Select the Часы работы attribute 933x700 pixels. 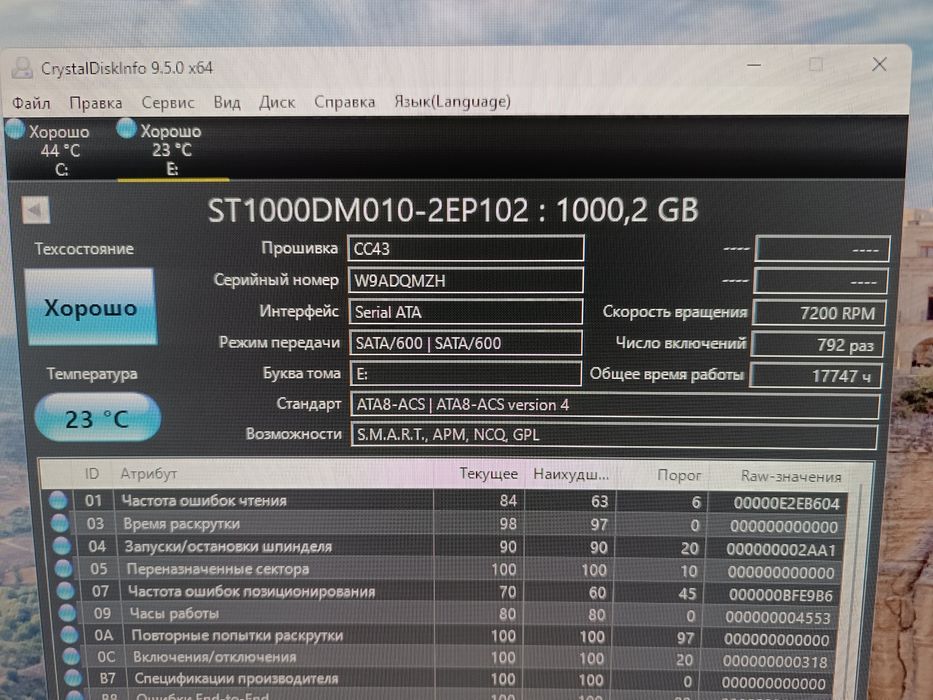tap(174, 613)
